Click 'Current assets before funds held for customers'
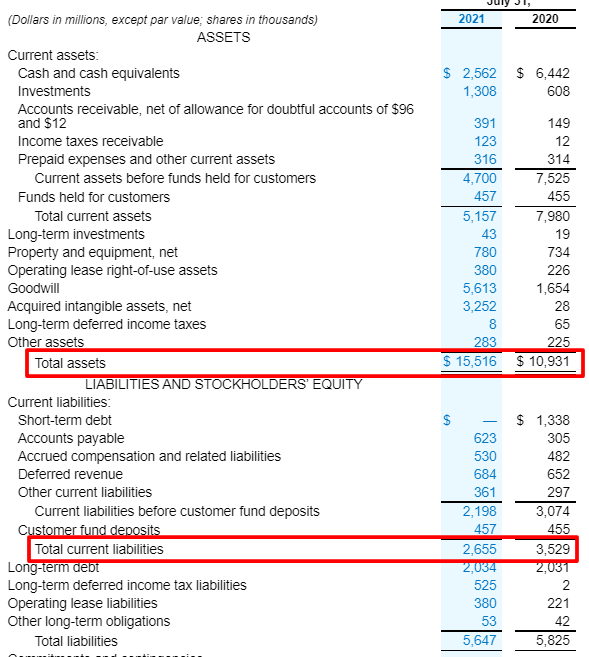 [x=175, y=178]
